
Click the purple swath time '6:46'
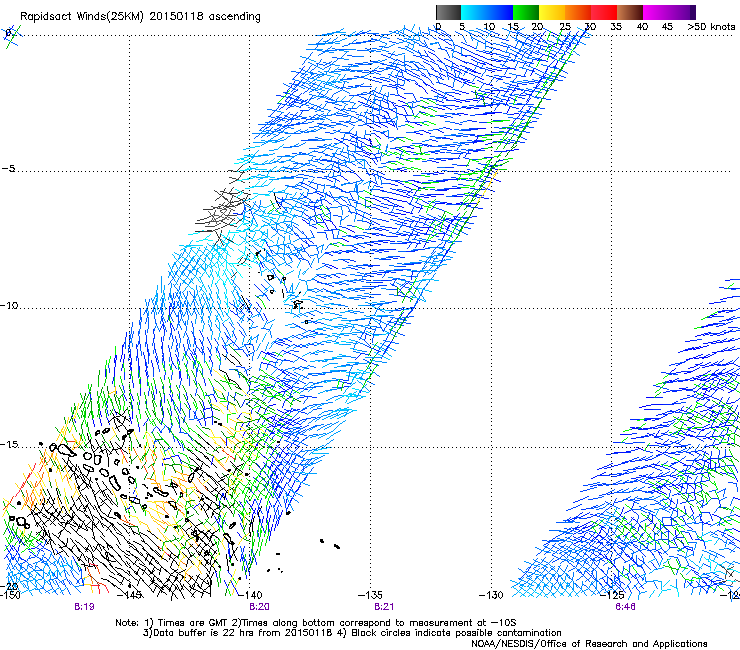click(625, 607)
